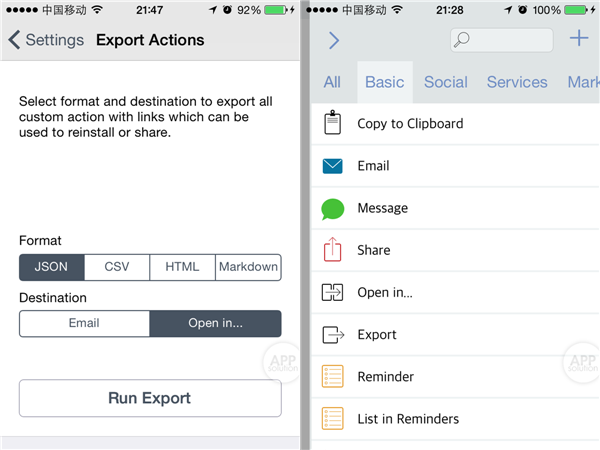
Task: Select CSV export format
Action: [117, 267]
